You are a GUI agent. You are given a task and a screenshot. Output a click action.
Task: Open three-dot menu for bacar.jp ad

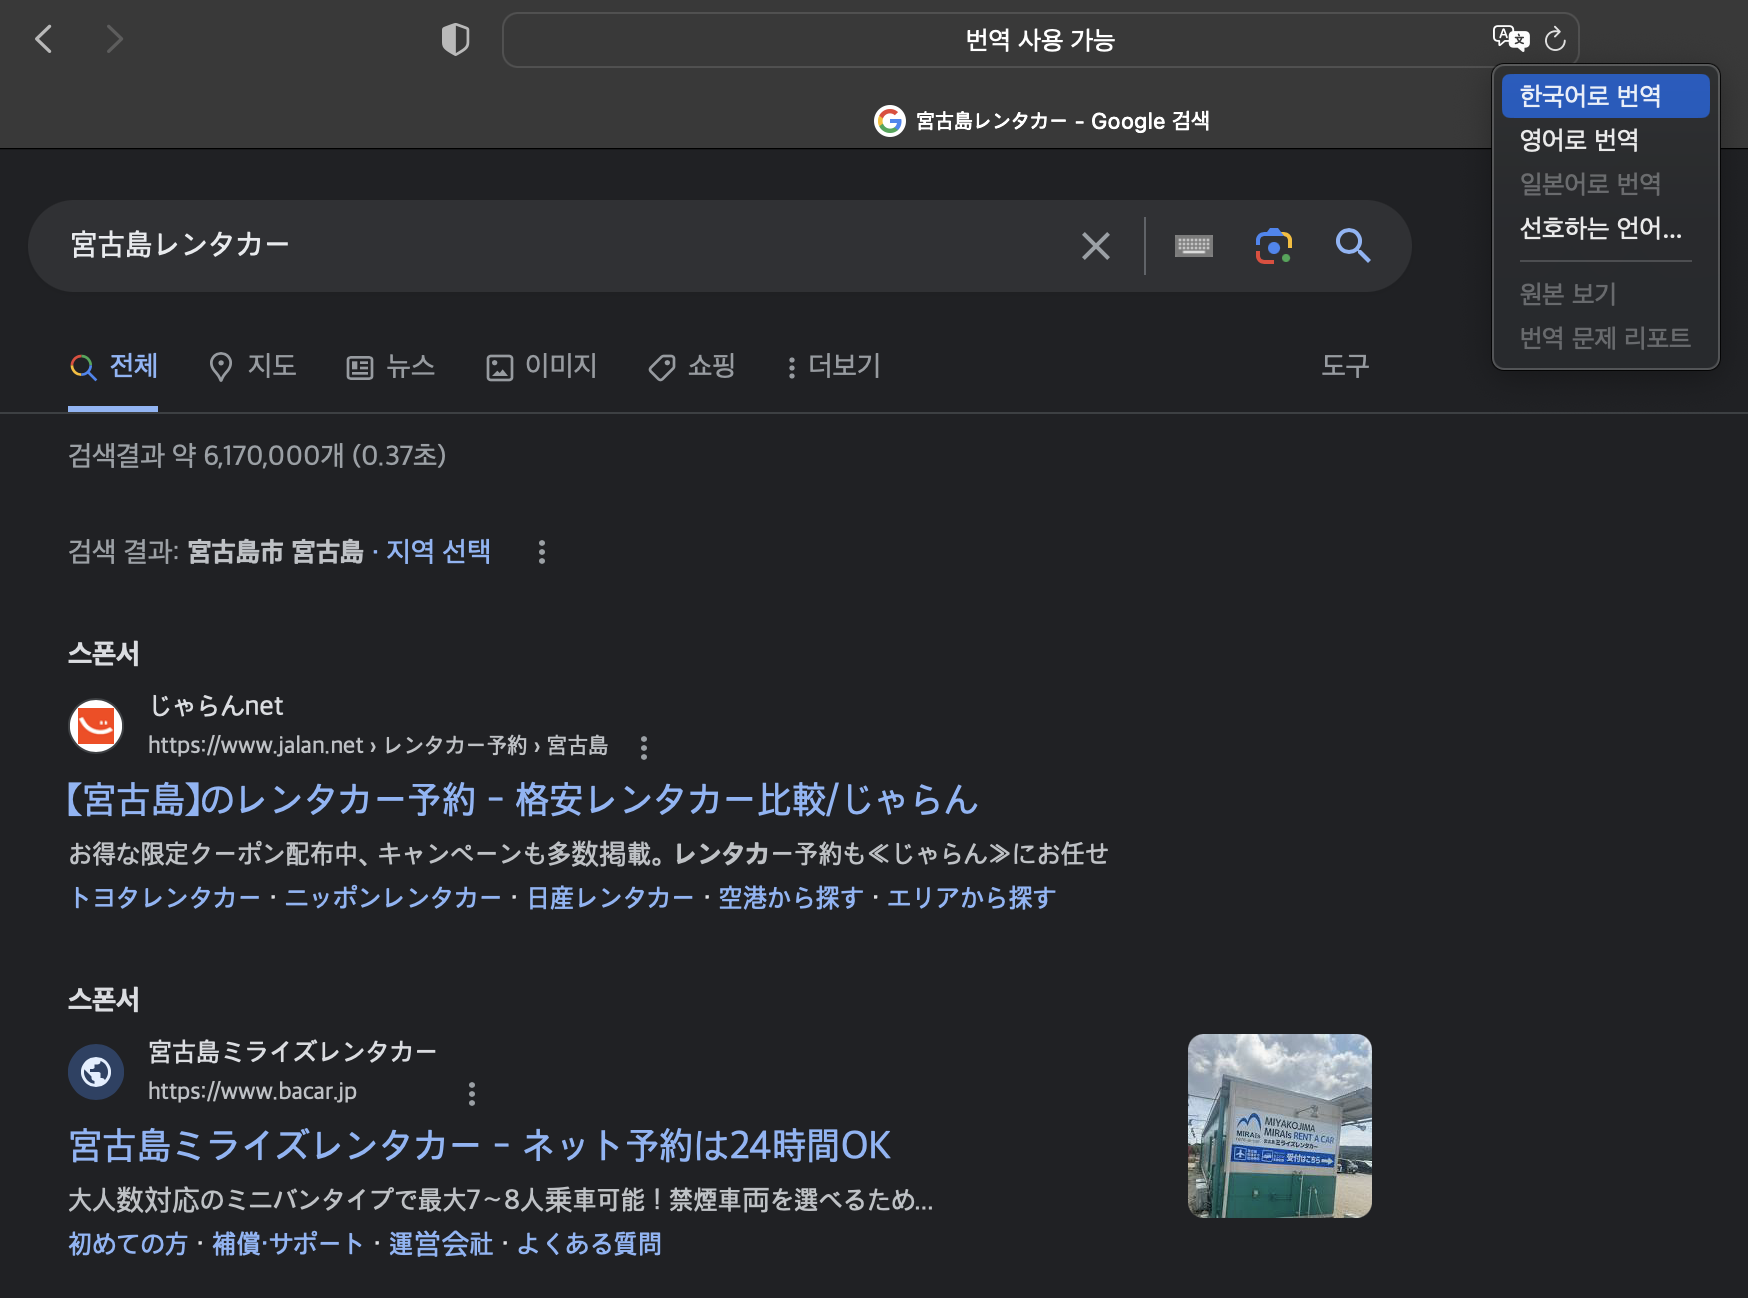point(472,1093)
